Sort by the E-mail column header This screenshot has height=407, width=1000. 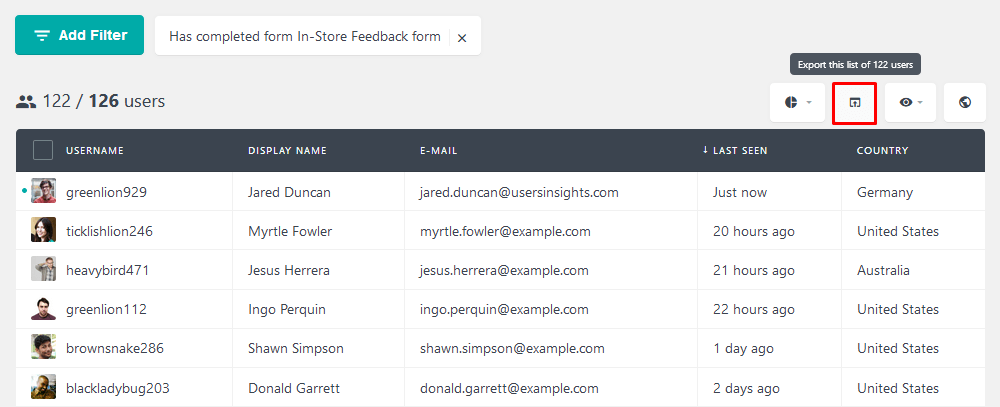pos(439,151)
